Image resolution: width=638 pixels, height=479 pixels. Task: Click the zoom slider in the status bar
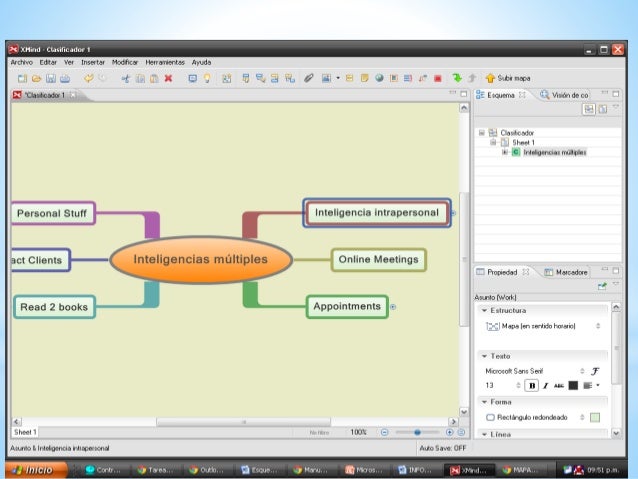(418, 432)
